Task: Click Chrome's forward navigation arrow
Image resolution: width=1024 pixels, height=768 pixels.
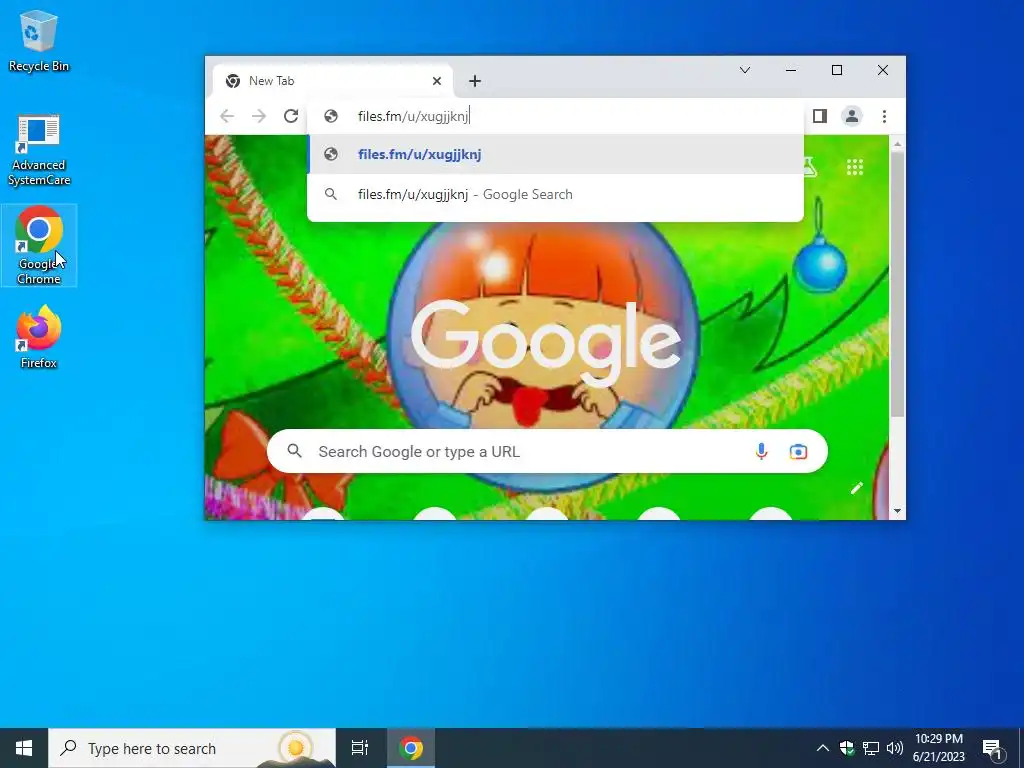Action: 259,116
